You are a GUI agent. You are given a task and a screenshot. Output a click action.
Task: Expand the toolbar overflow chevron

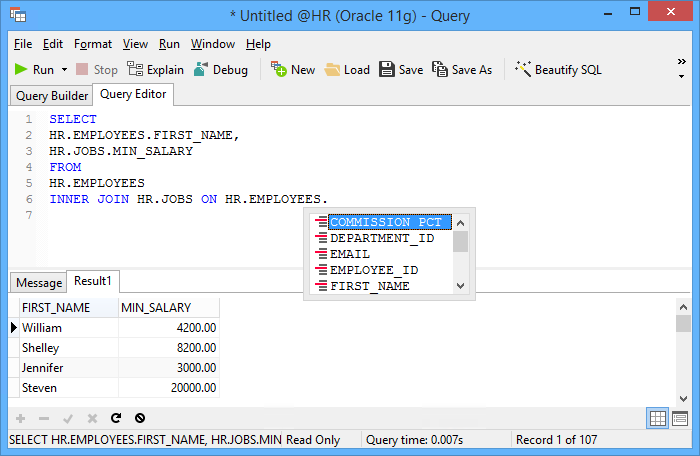point(681,62)
